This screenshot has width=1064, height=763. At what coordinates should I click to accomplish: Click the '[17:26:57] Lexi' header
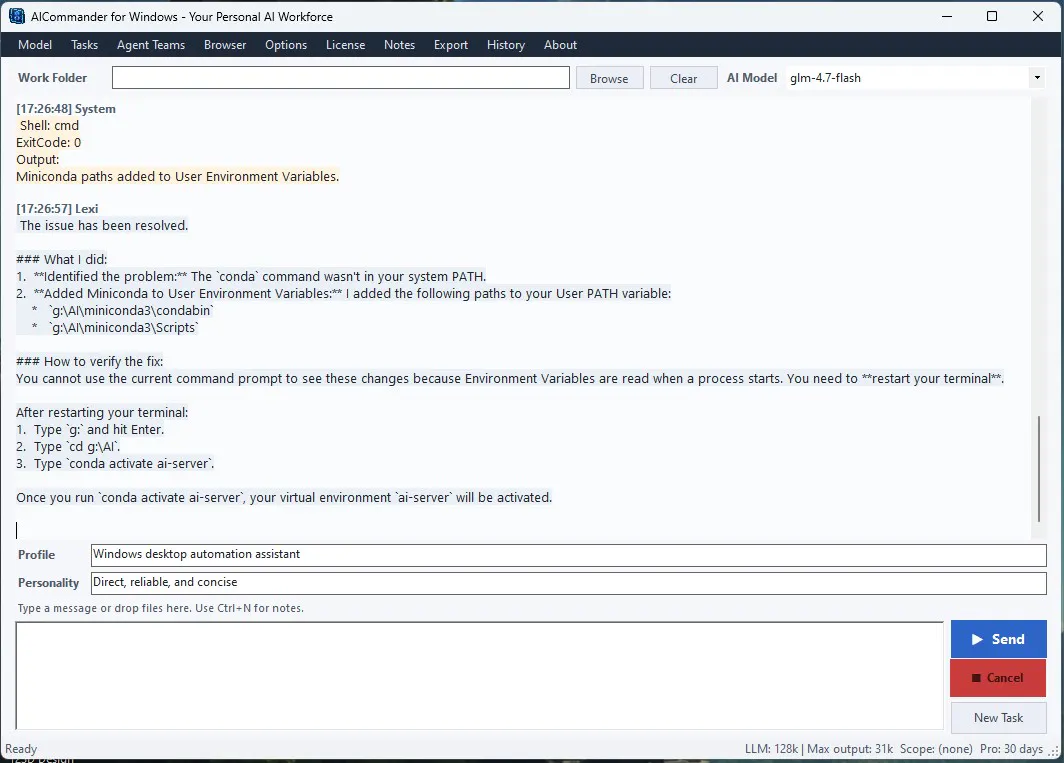(57, 208)
